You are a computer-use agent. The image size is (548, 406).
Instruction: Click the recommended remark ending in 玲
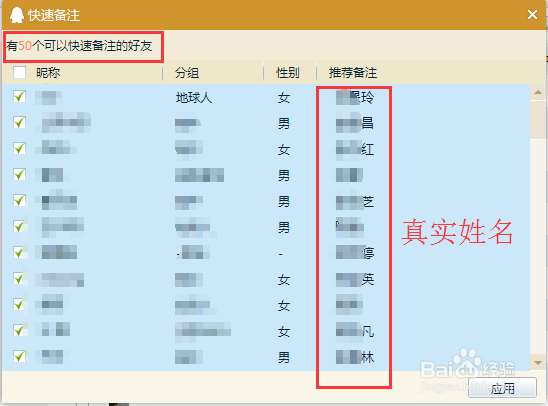click(355, 97)
